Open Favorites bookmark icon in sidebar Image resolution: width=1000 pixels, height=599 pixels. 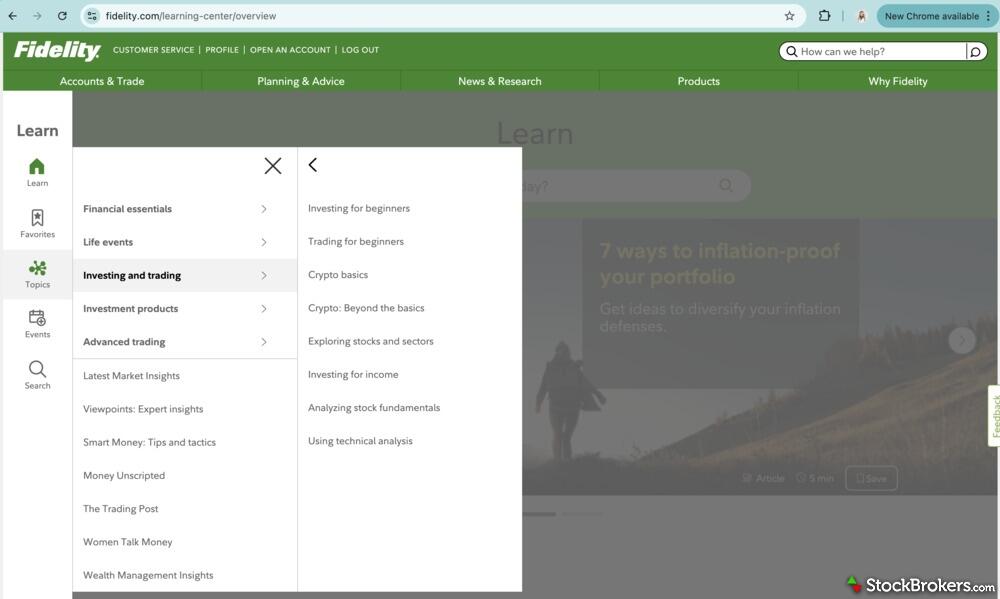click(x=37, y=219)
